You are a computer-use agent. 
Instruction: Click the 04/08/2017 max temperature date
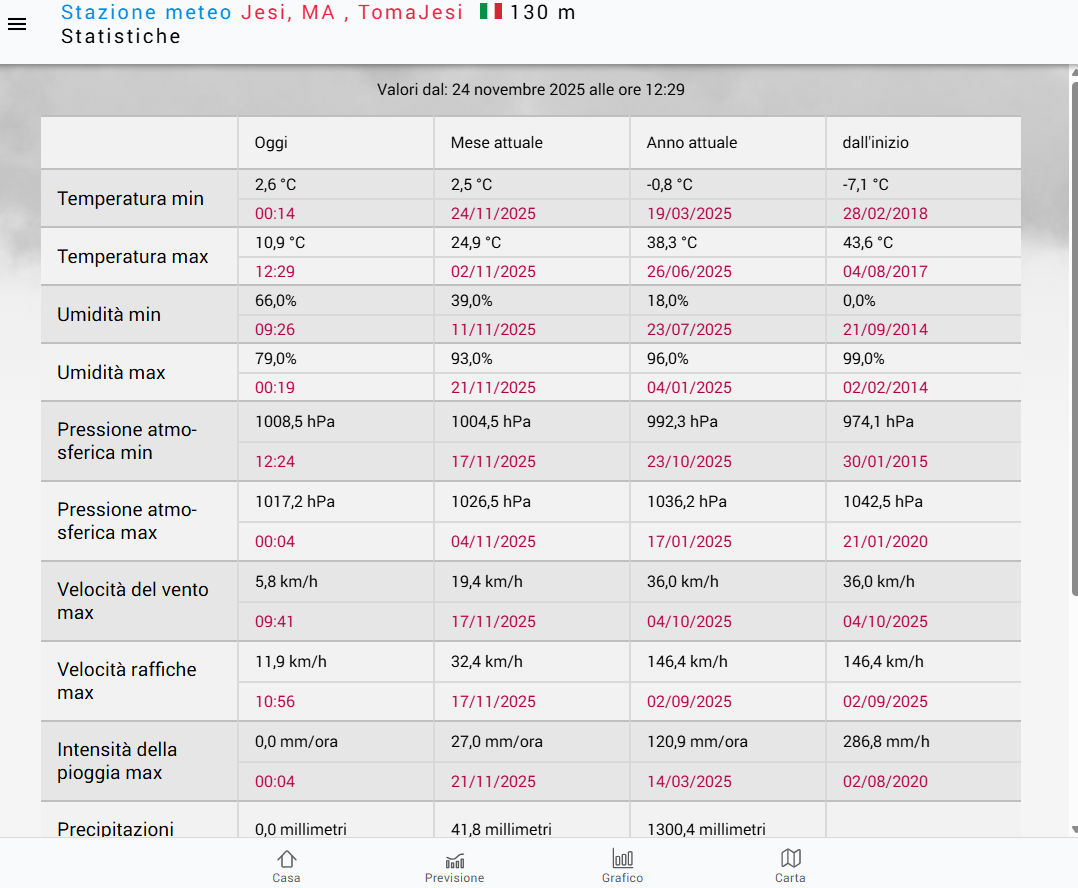[x=885, y=271]
